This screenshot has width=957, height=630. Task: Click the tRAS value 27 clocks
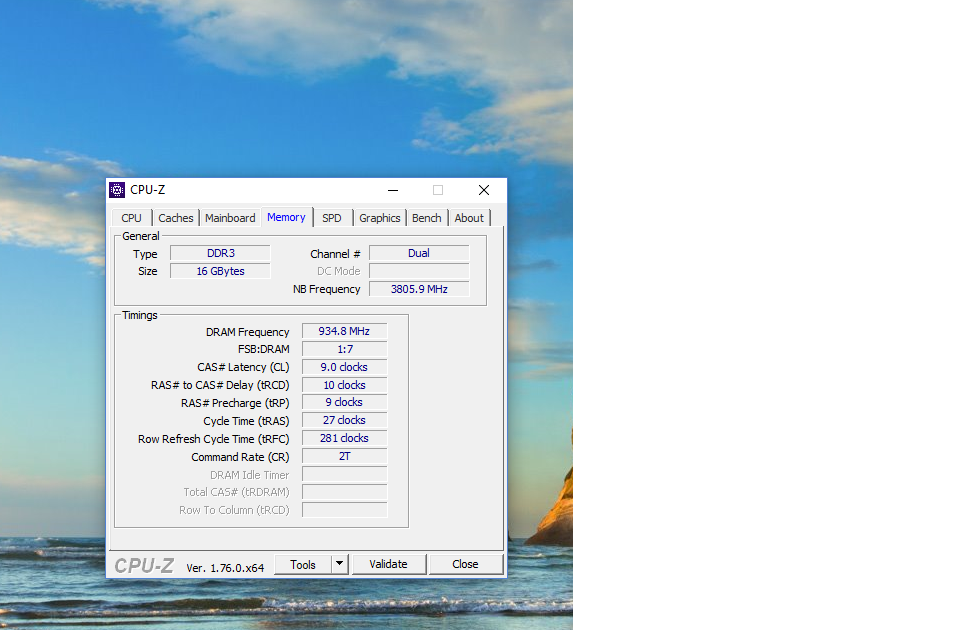click(x=345, y=420)
